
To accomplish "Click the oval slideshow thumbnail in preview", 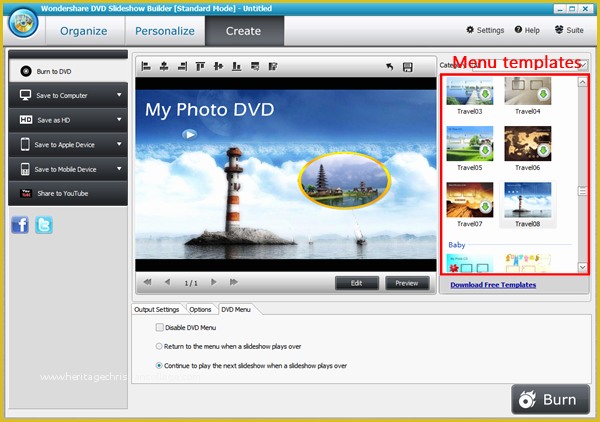I will 344,180.
